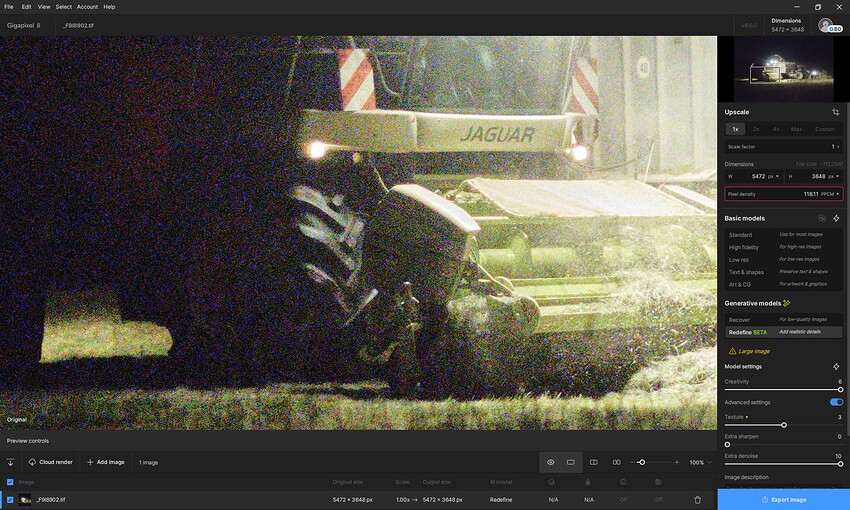Open the 100% zoom level dropdown

click(x=700, y=462)
